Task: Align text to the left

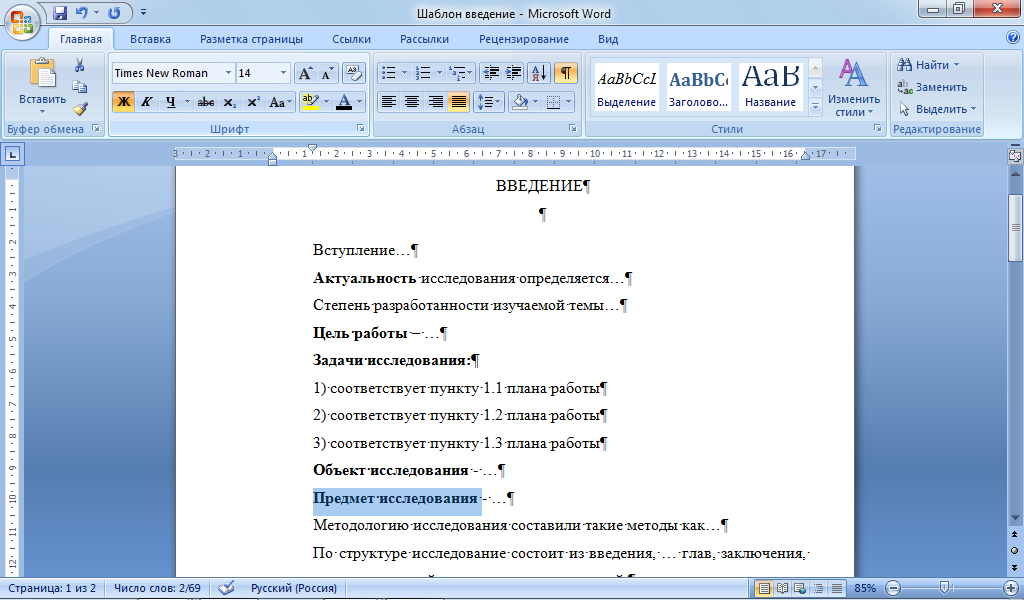Action: coord(389,102)
